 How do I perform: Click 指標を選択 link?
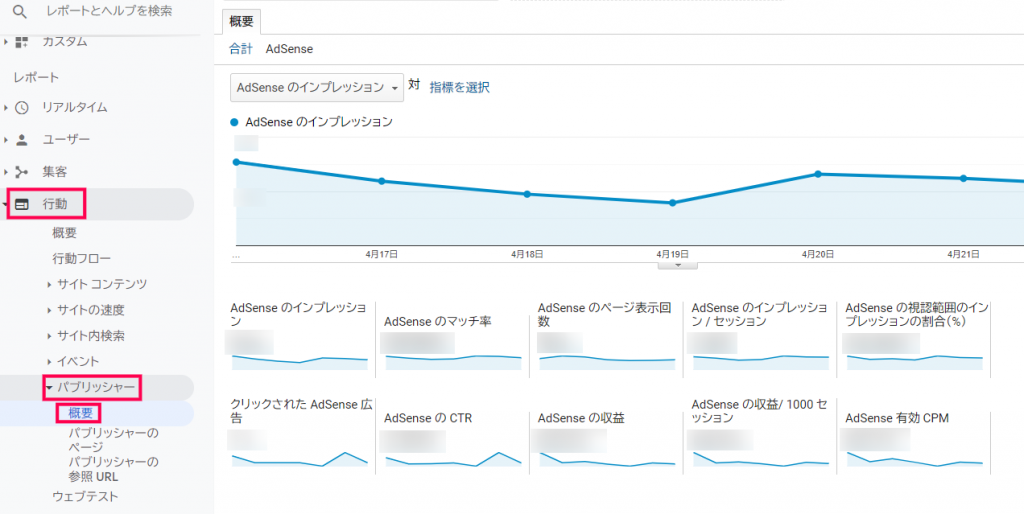pyautogui.click(x=460, y=88)
